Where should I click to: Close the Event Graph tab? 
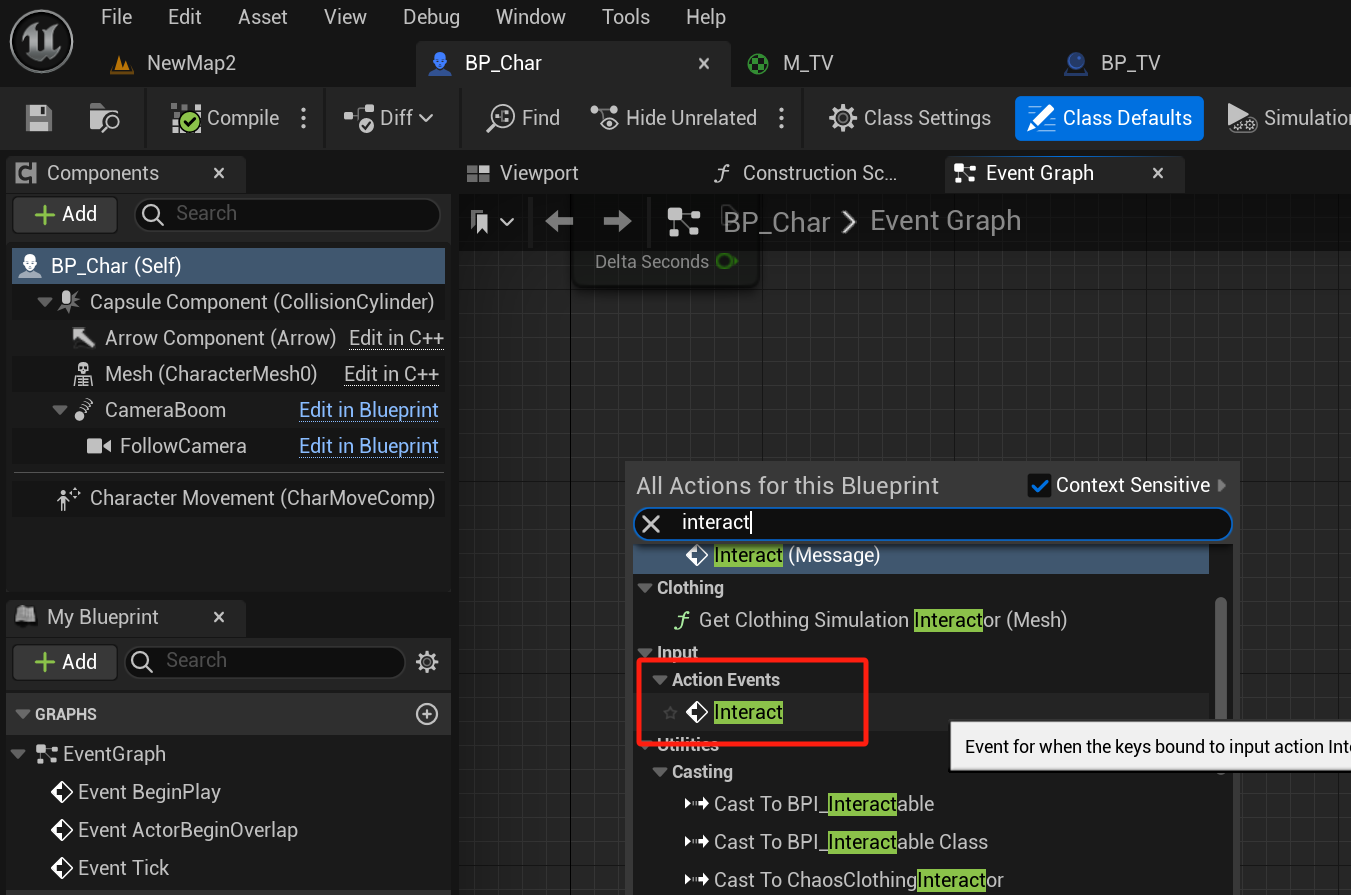1158,173
